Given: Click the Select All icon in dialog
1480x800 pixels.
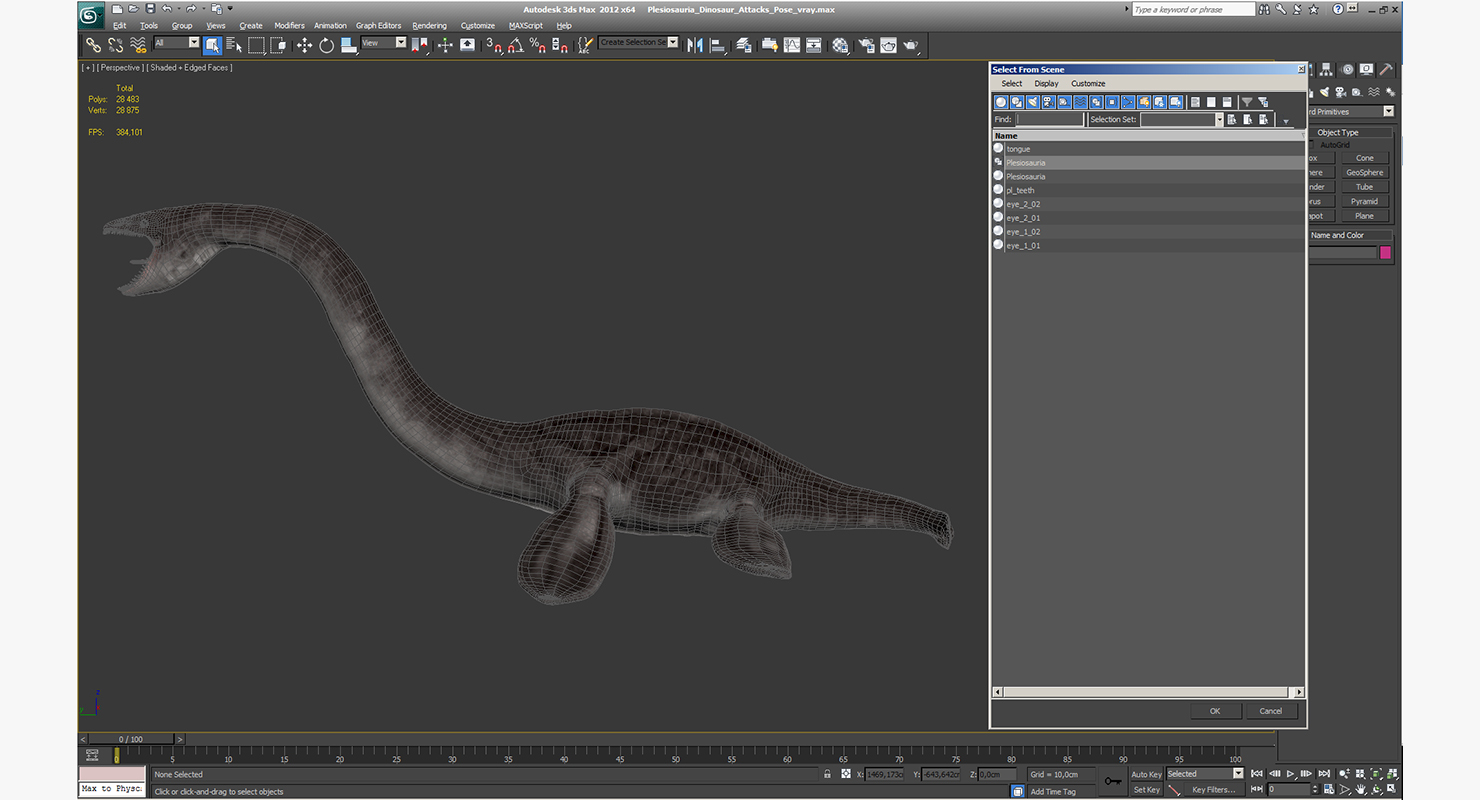Looking at the screenshot, I should coord(1194,102).
